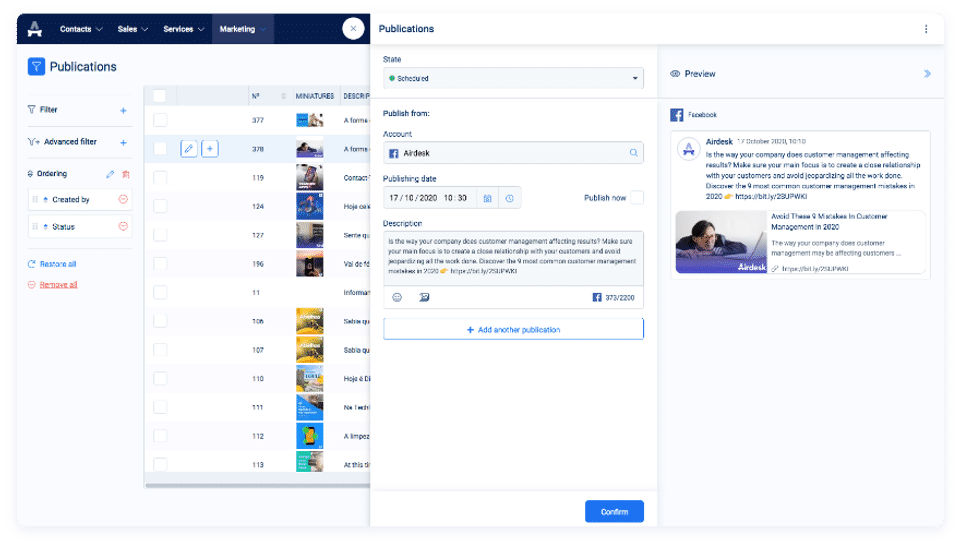Viewport: 960px width, 545px height.
Task: Check the row 111 checkbox
Action: (x=160, y=407)
